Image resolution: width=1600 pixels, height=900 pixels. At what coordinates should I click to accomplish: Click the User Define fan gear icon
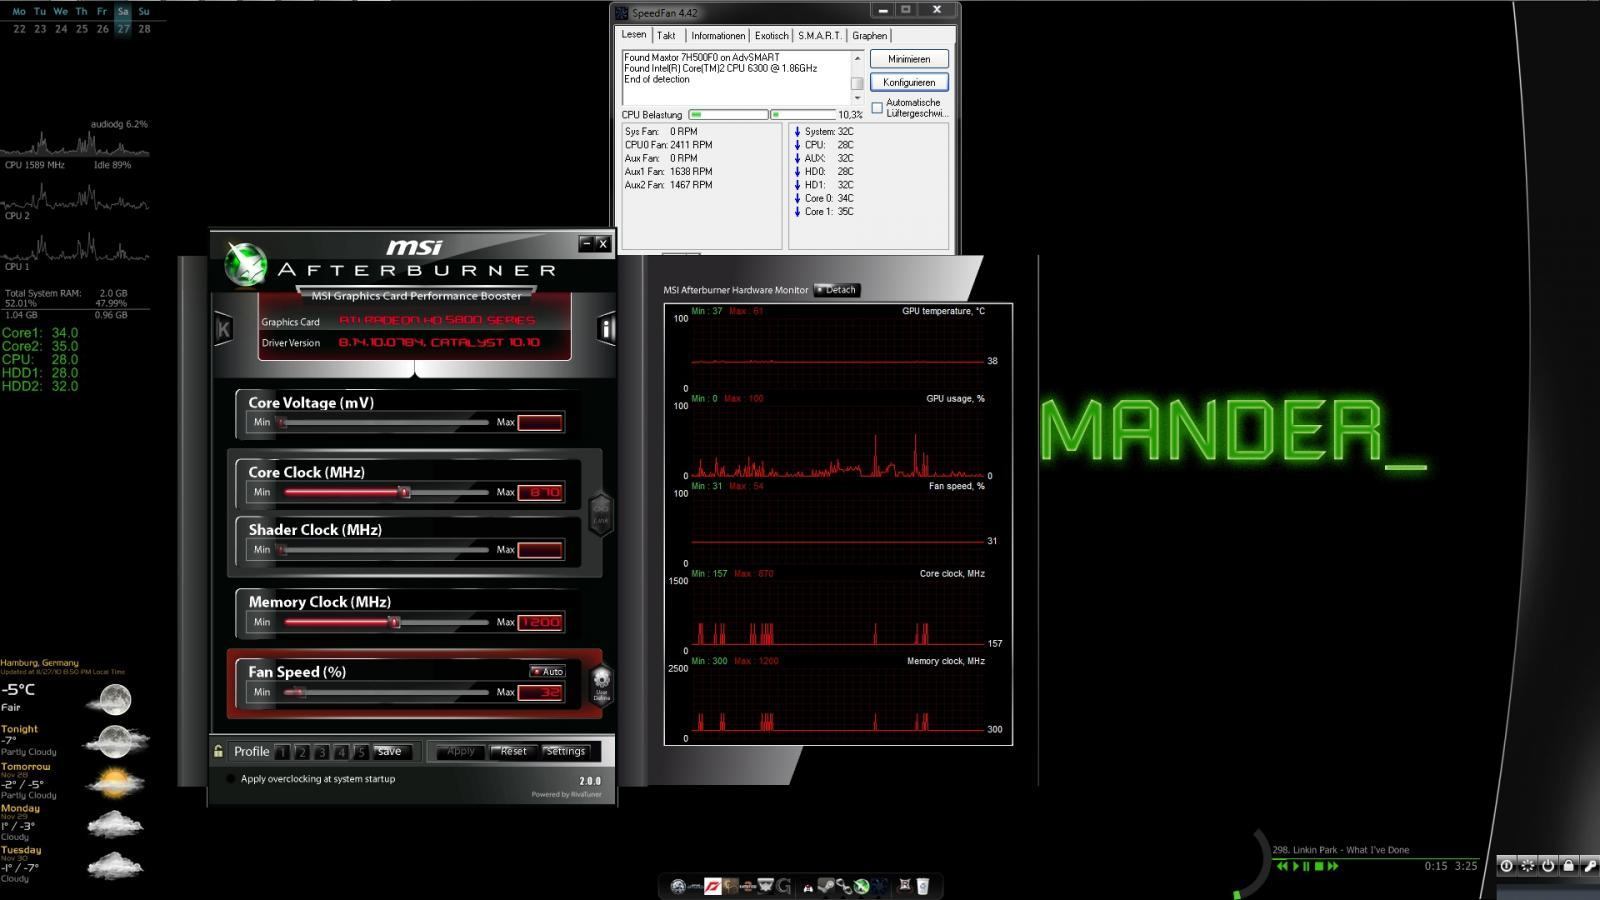click(601, 684)
